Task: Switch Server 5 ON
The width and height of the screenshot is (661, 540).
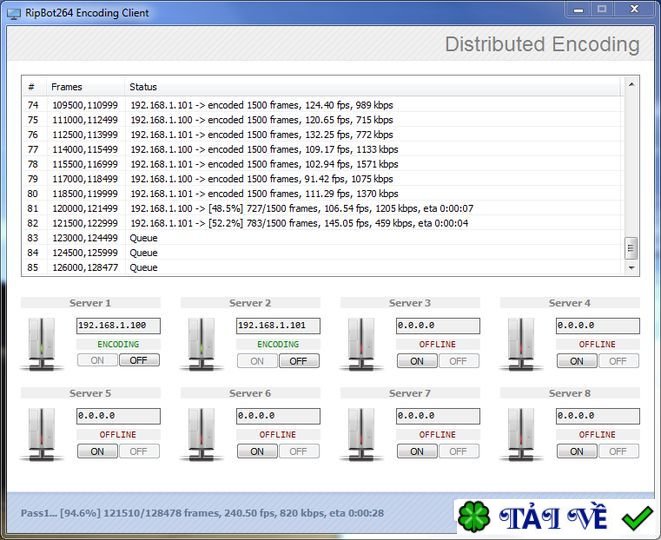Action: pyautogui.click(x=97, y=451)
